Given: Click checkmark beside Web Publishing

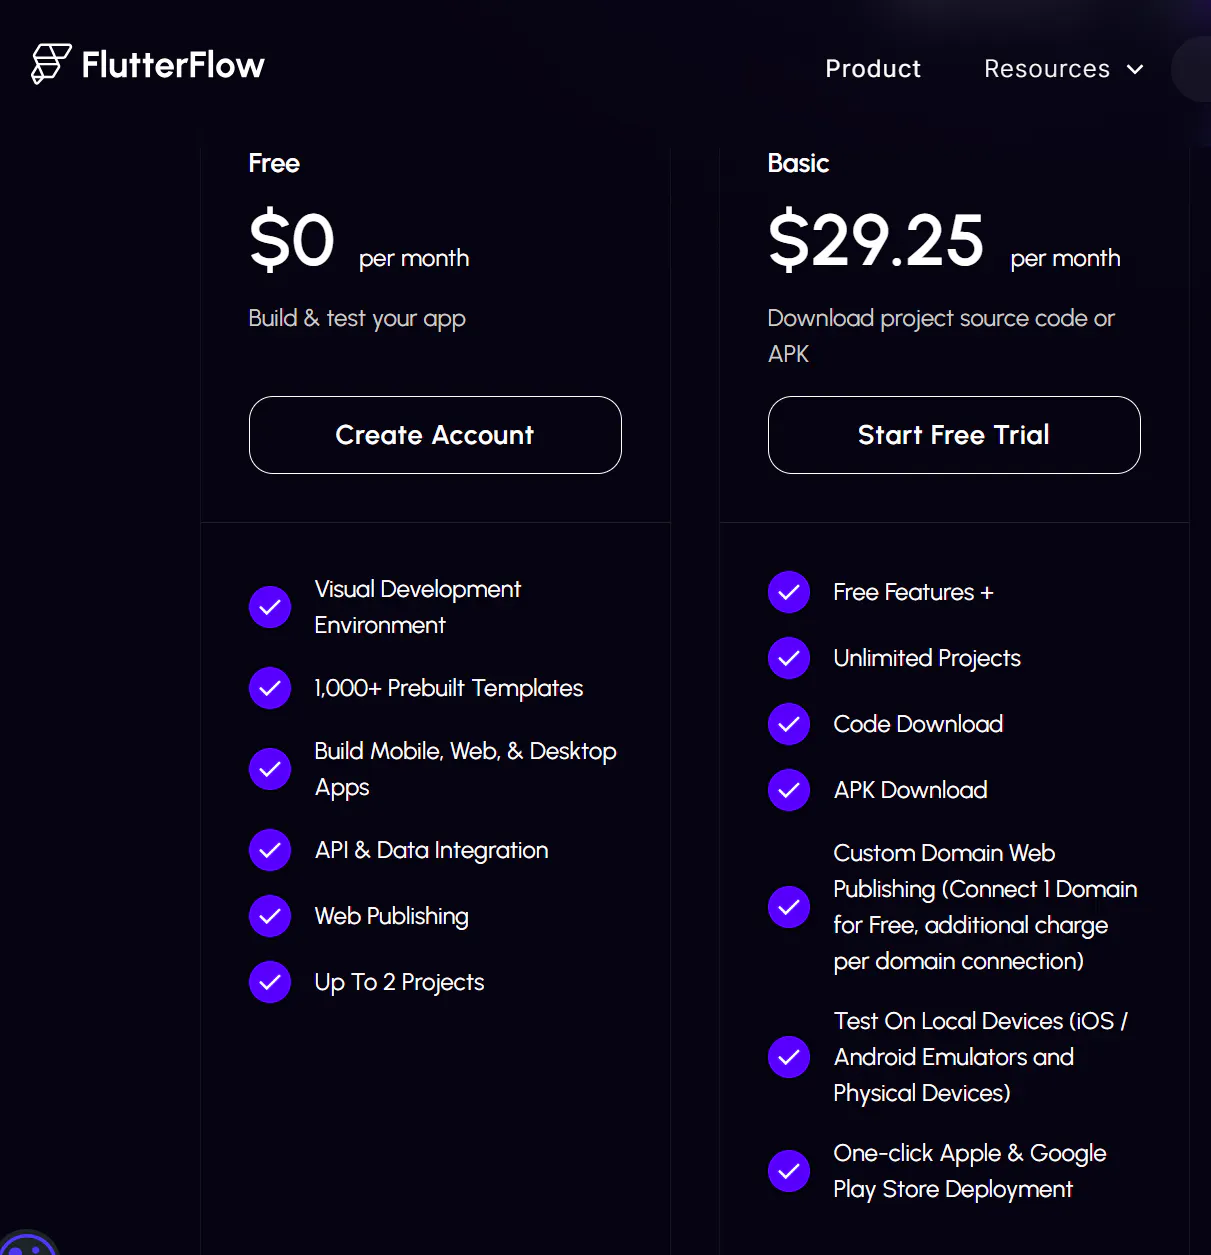Looking at the screenshot, I should (x=270, y=916).
